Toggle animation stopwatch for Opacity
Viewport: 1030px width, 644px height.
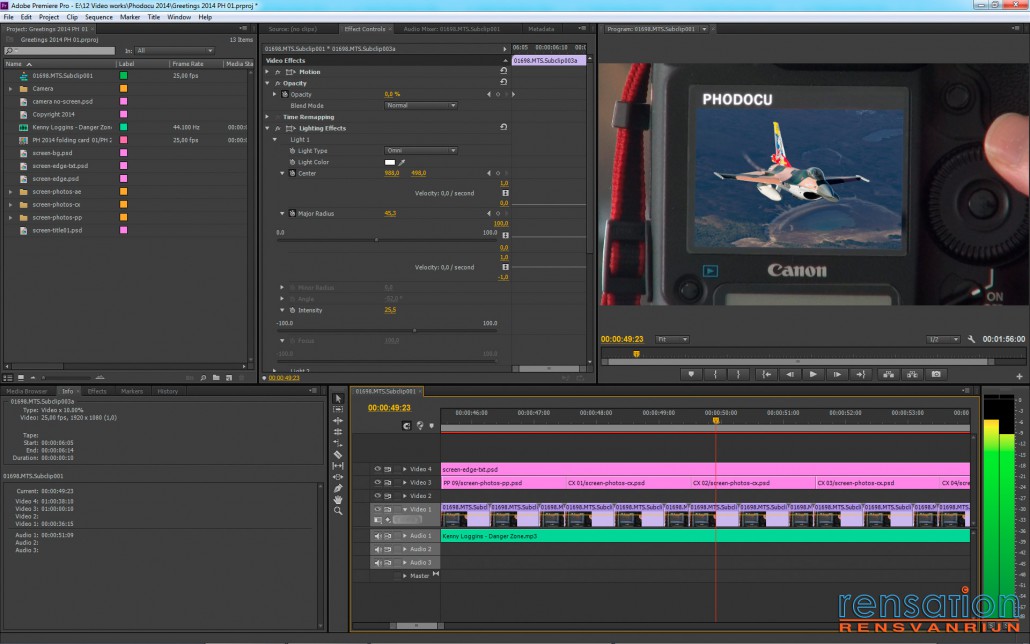pos(284,94)
